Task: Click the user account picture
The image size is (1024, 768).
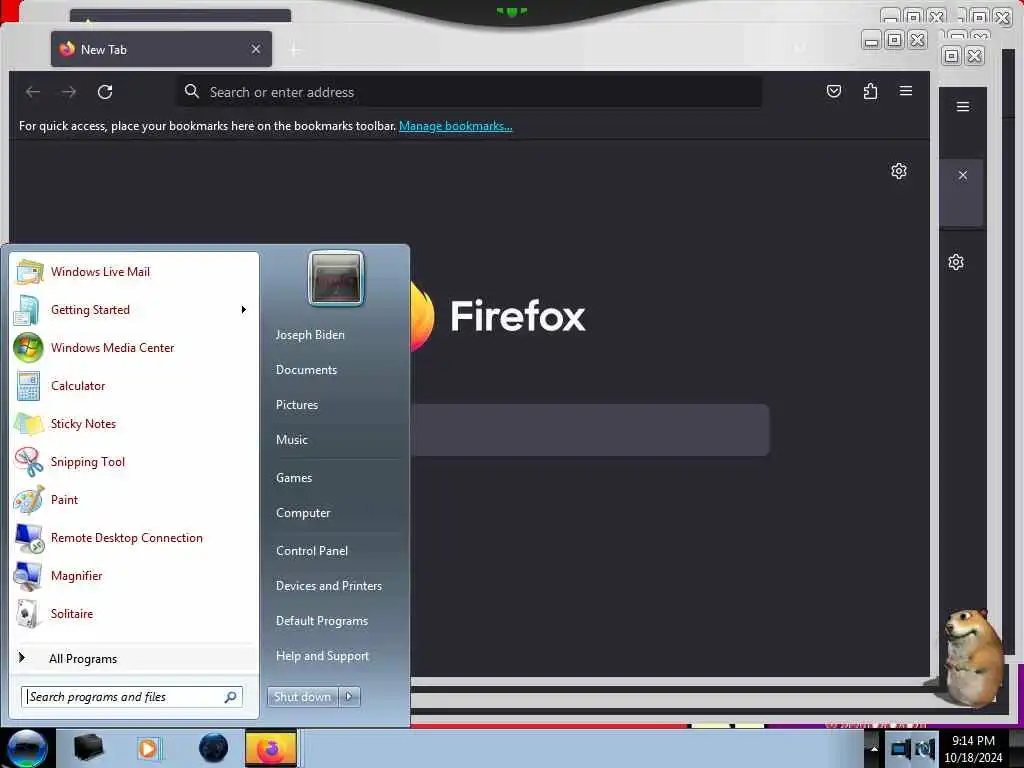Action: tap(336, 278)
